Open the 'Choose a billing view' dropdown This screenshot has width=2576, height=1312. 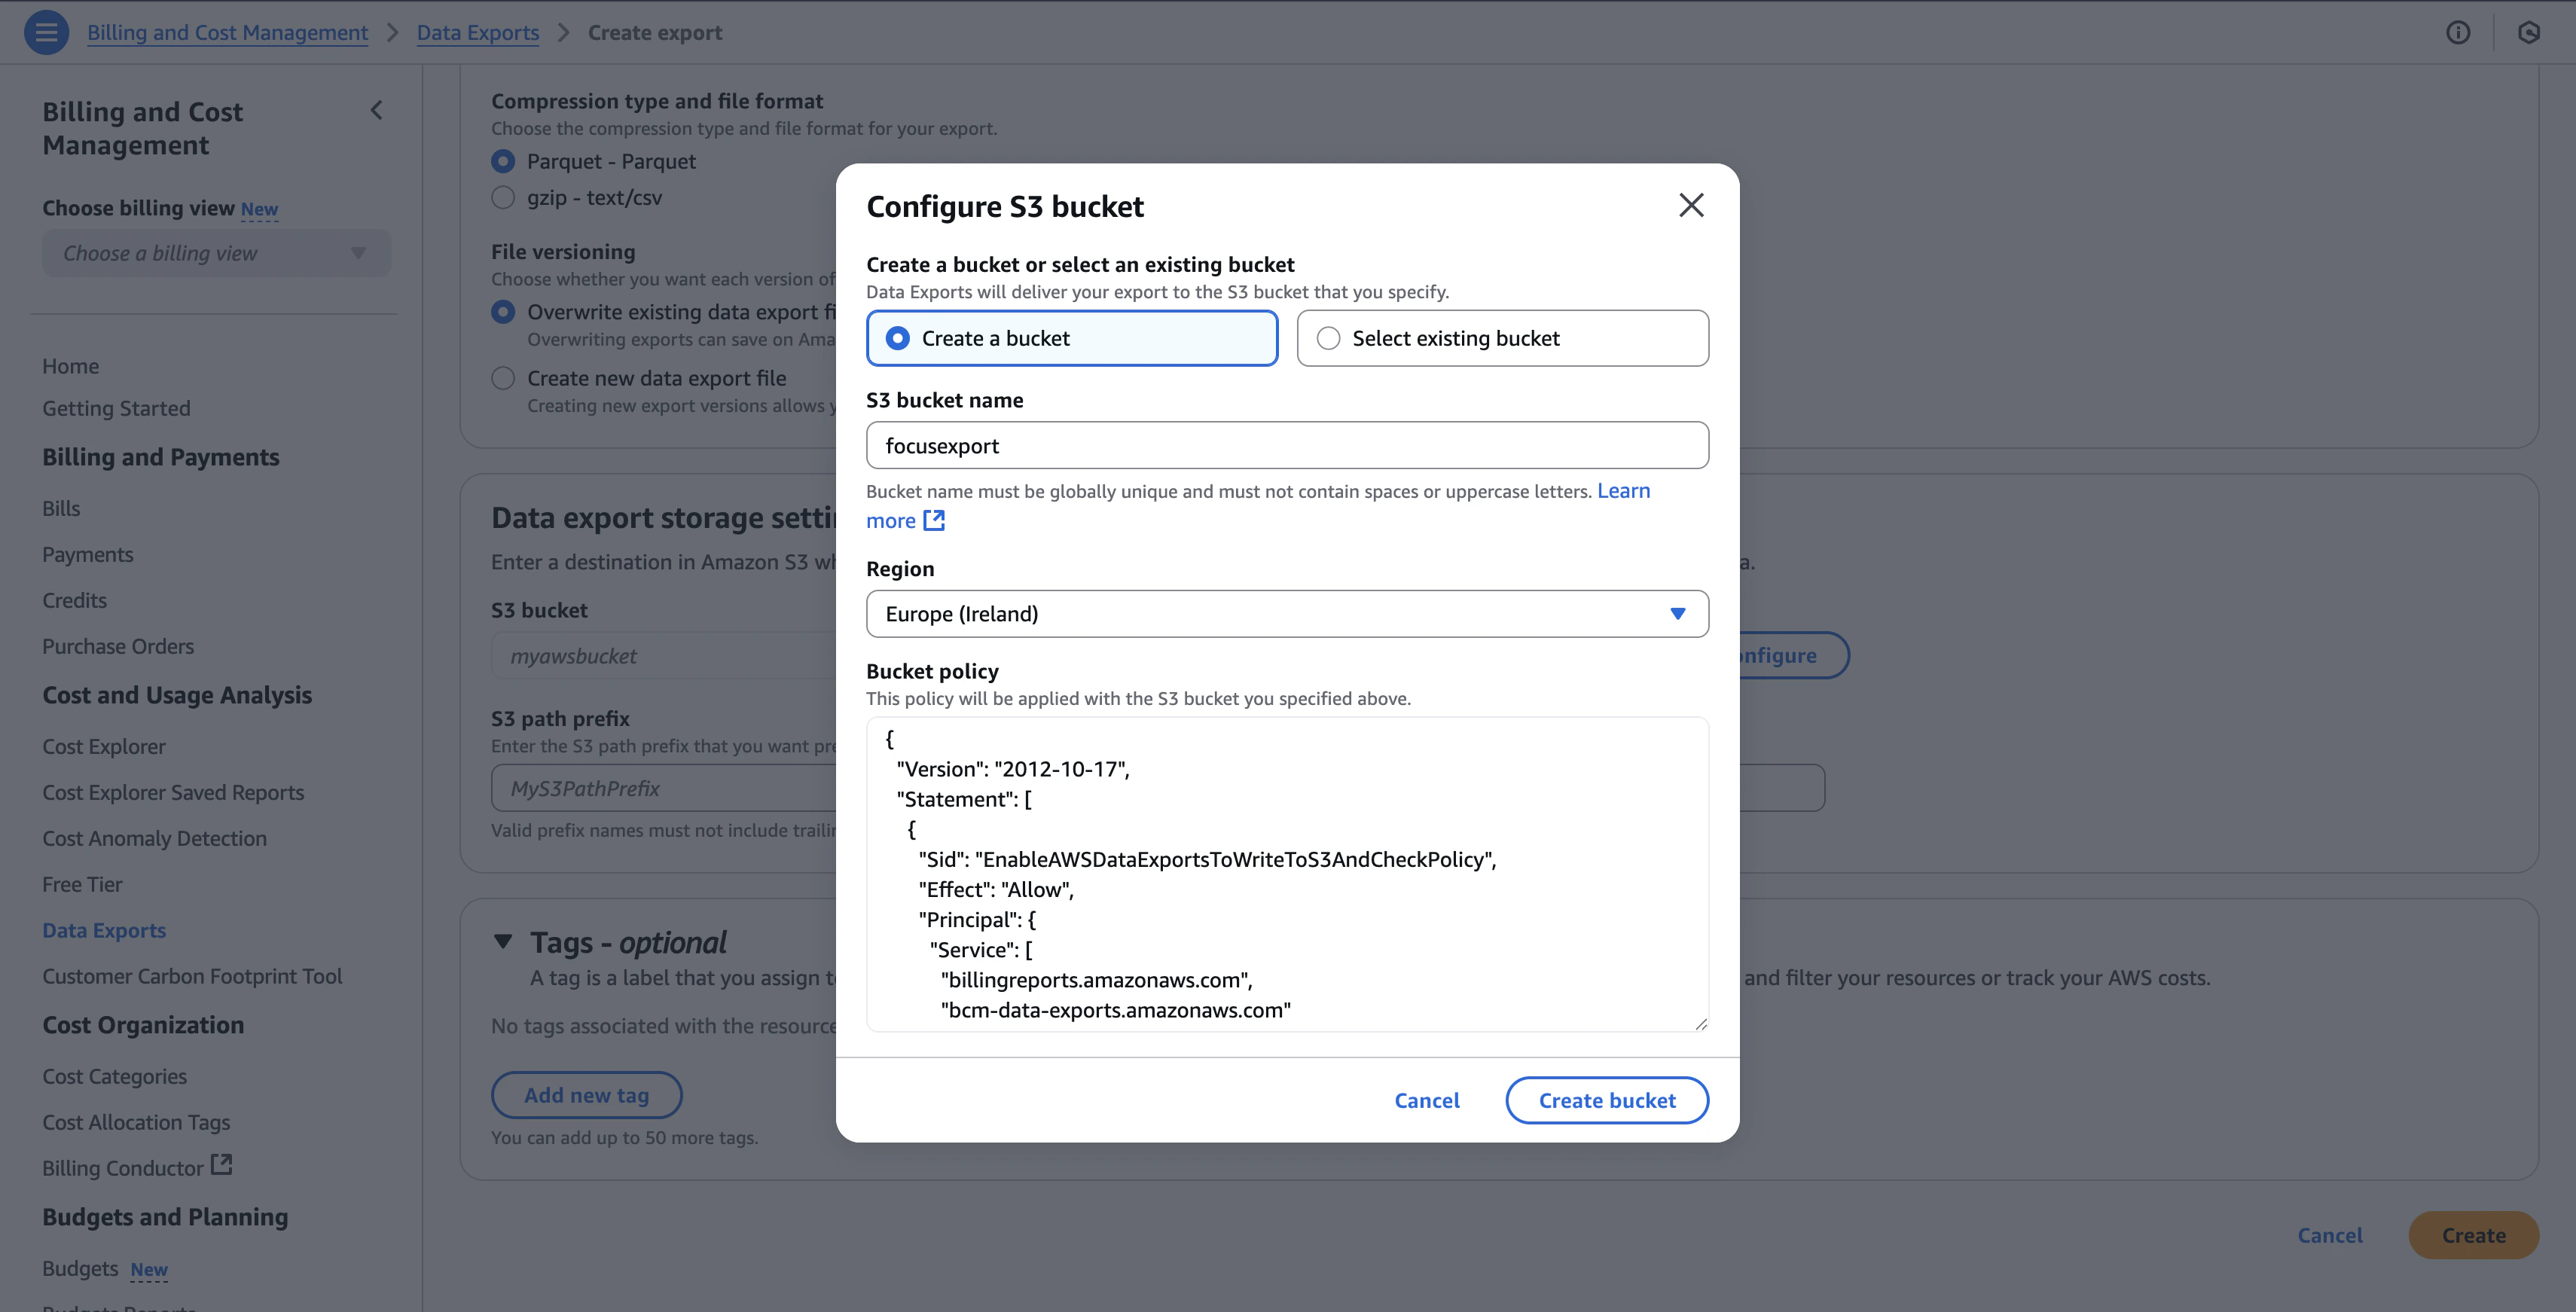(216, 253)
